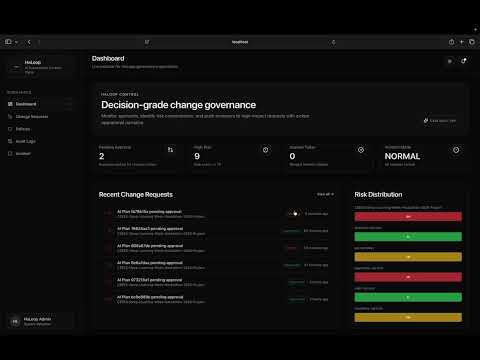Open the View all link for change requests
This screenshot has height=360, width=480.
click(325, 194)
